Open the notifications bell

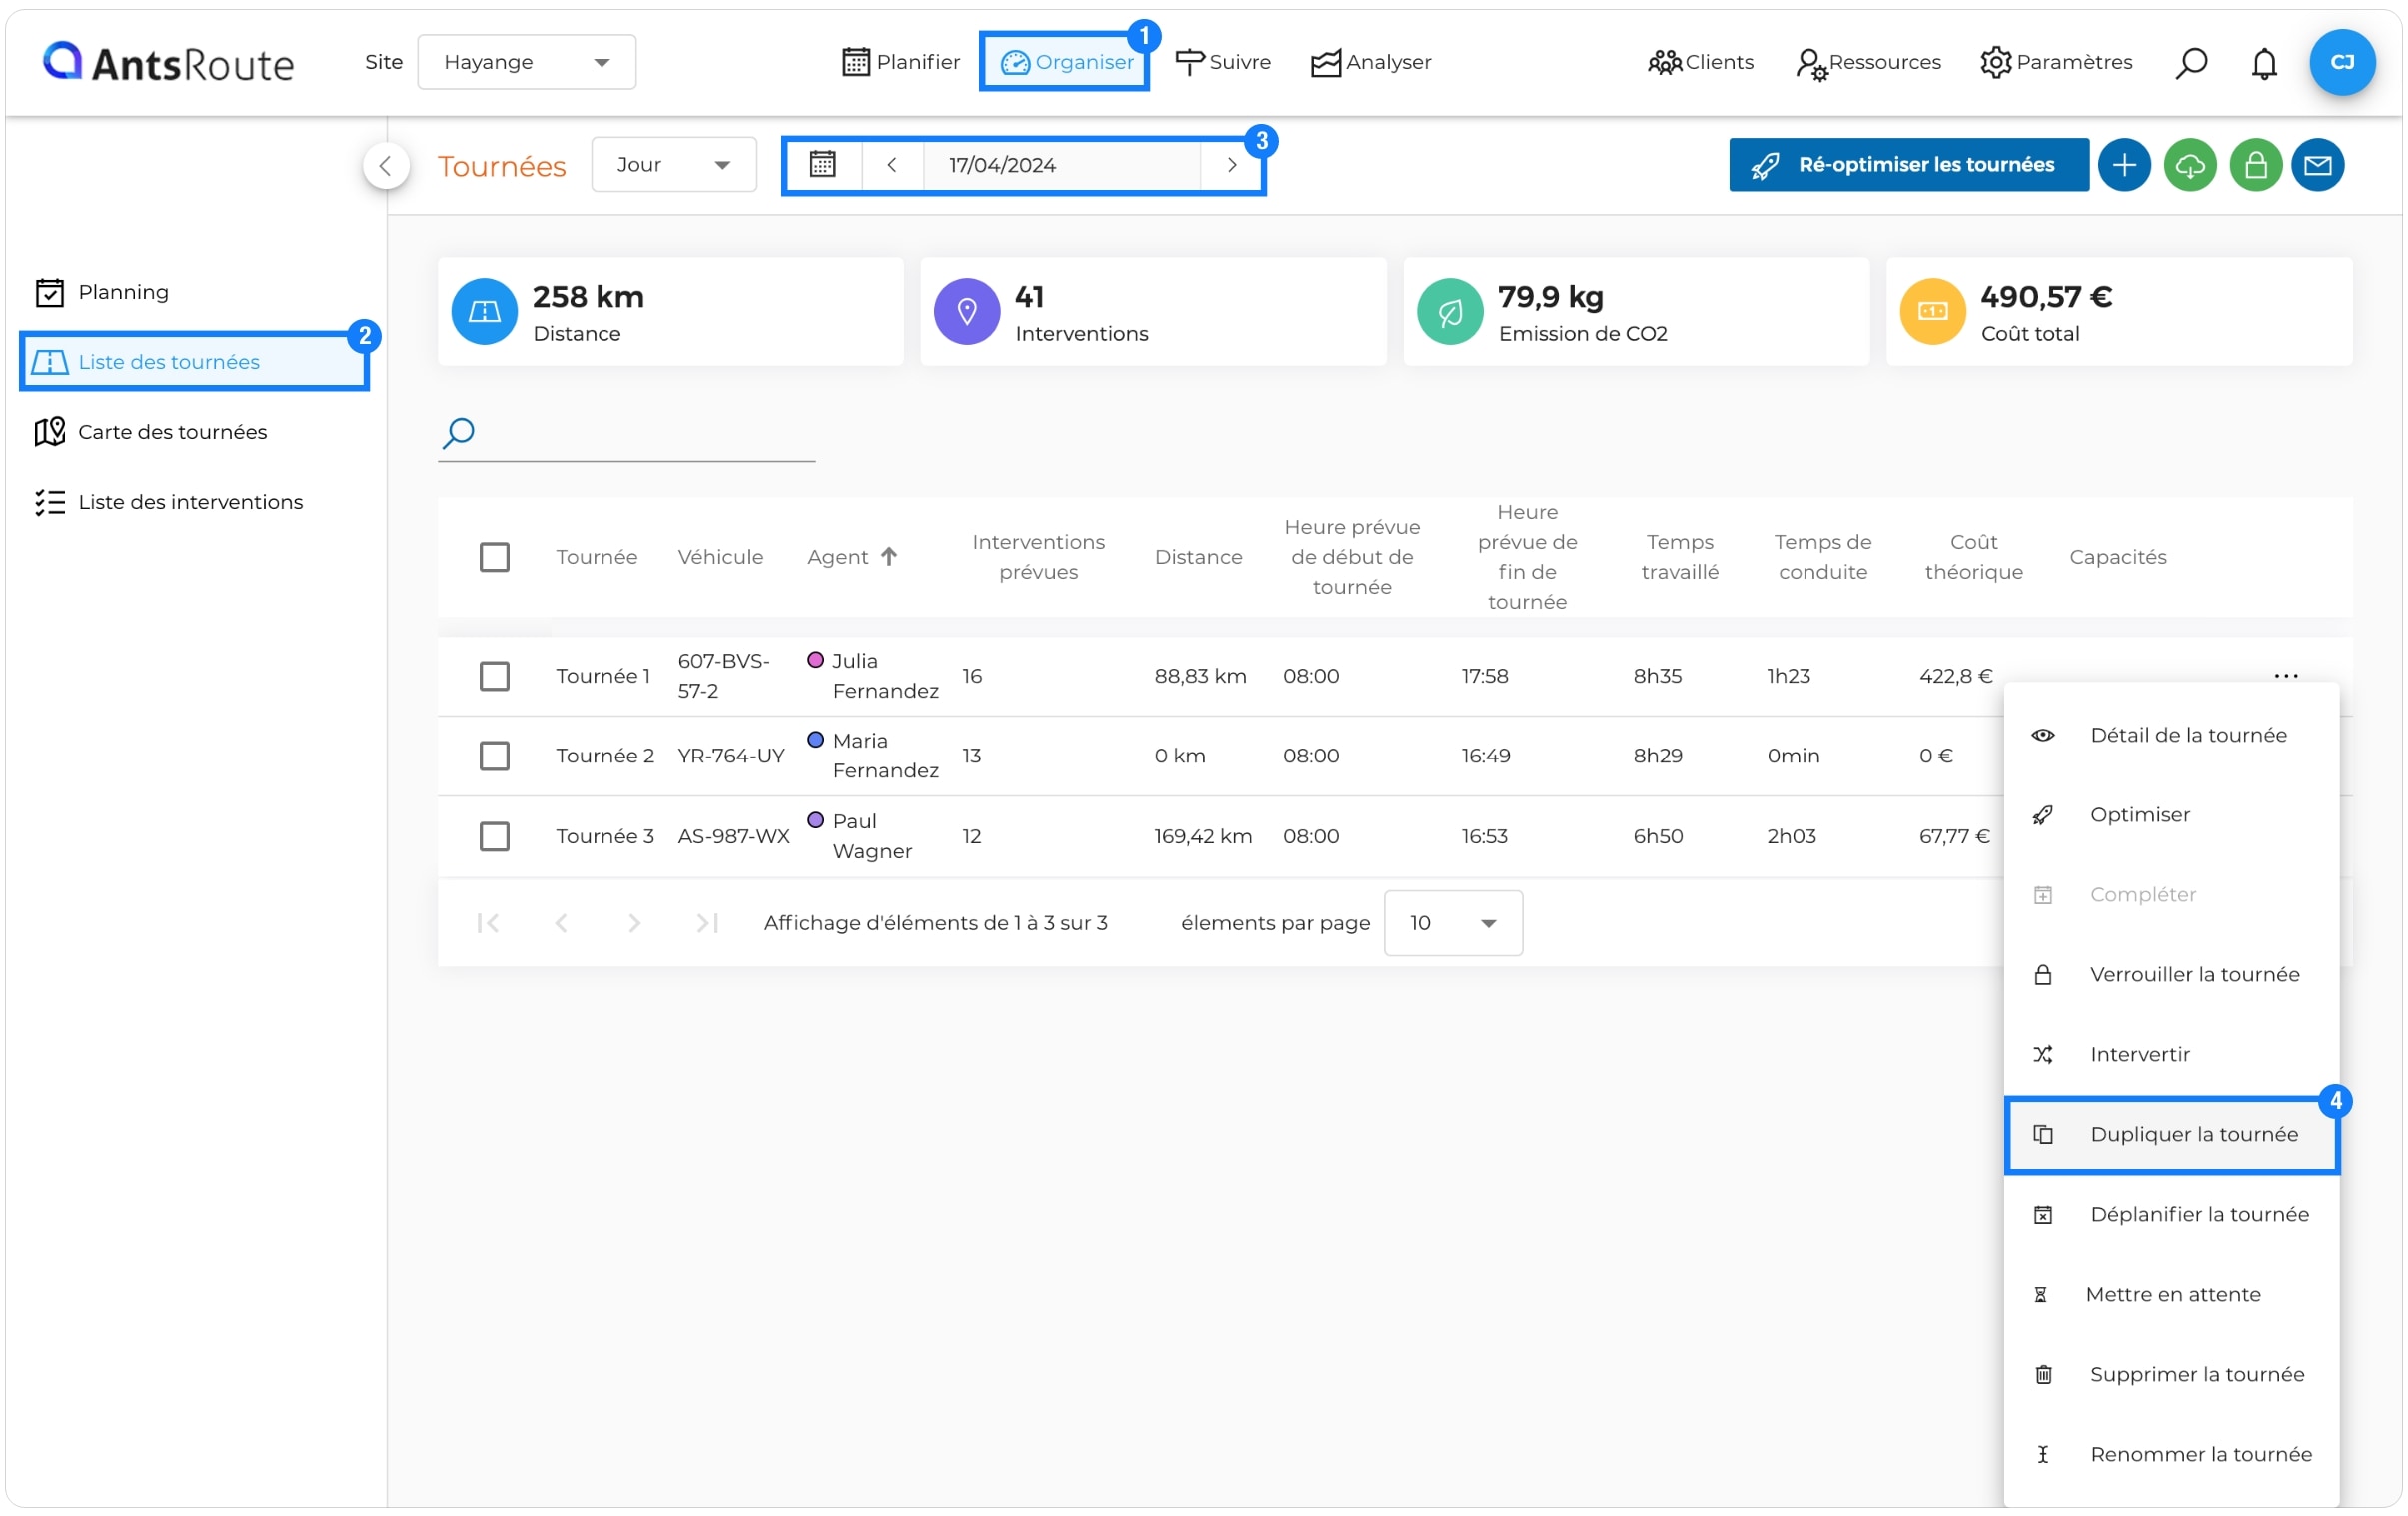click(x=2264, y=62)
